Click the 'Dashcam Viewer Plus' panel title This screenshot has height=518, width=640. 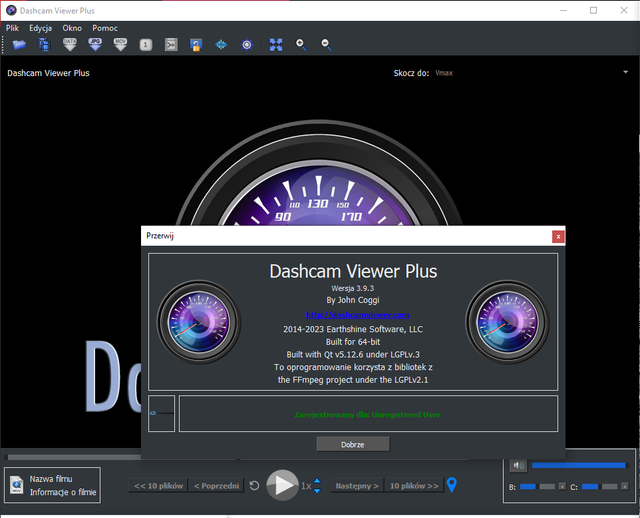coord(48,73)
